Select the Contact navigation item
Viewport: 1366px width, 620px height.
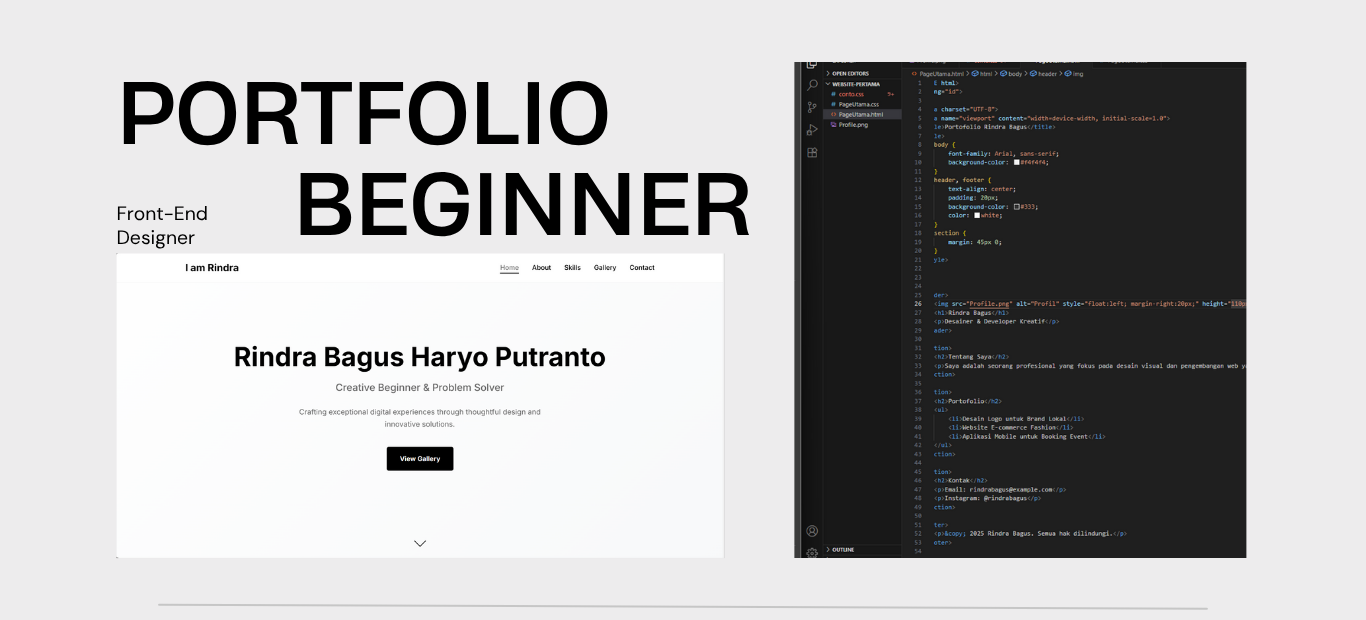(641, 267)
